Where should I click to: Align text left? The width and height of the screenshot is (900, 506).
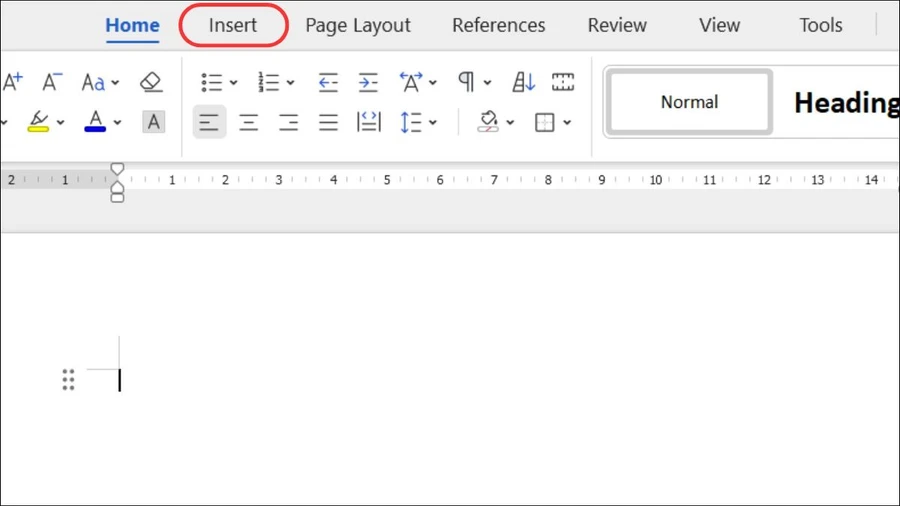(209, 122)
